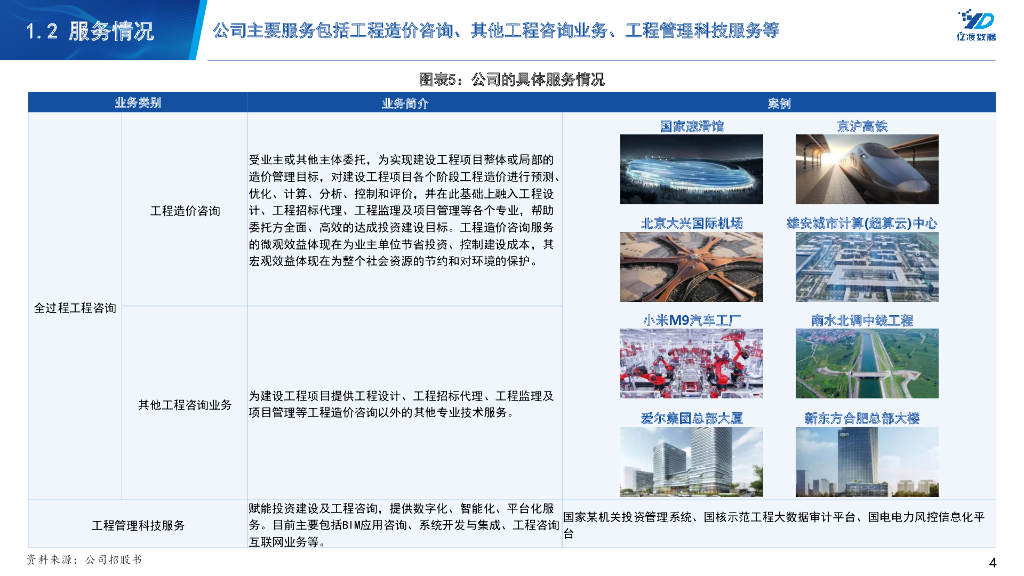Viewport: 1024px width, 576px height.
Task: Select the 工程造价咨询 cell
Action: (185, 210)
